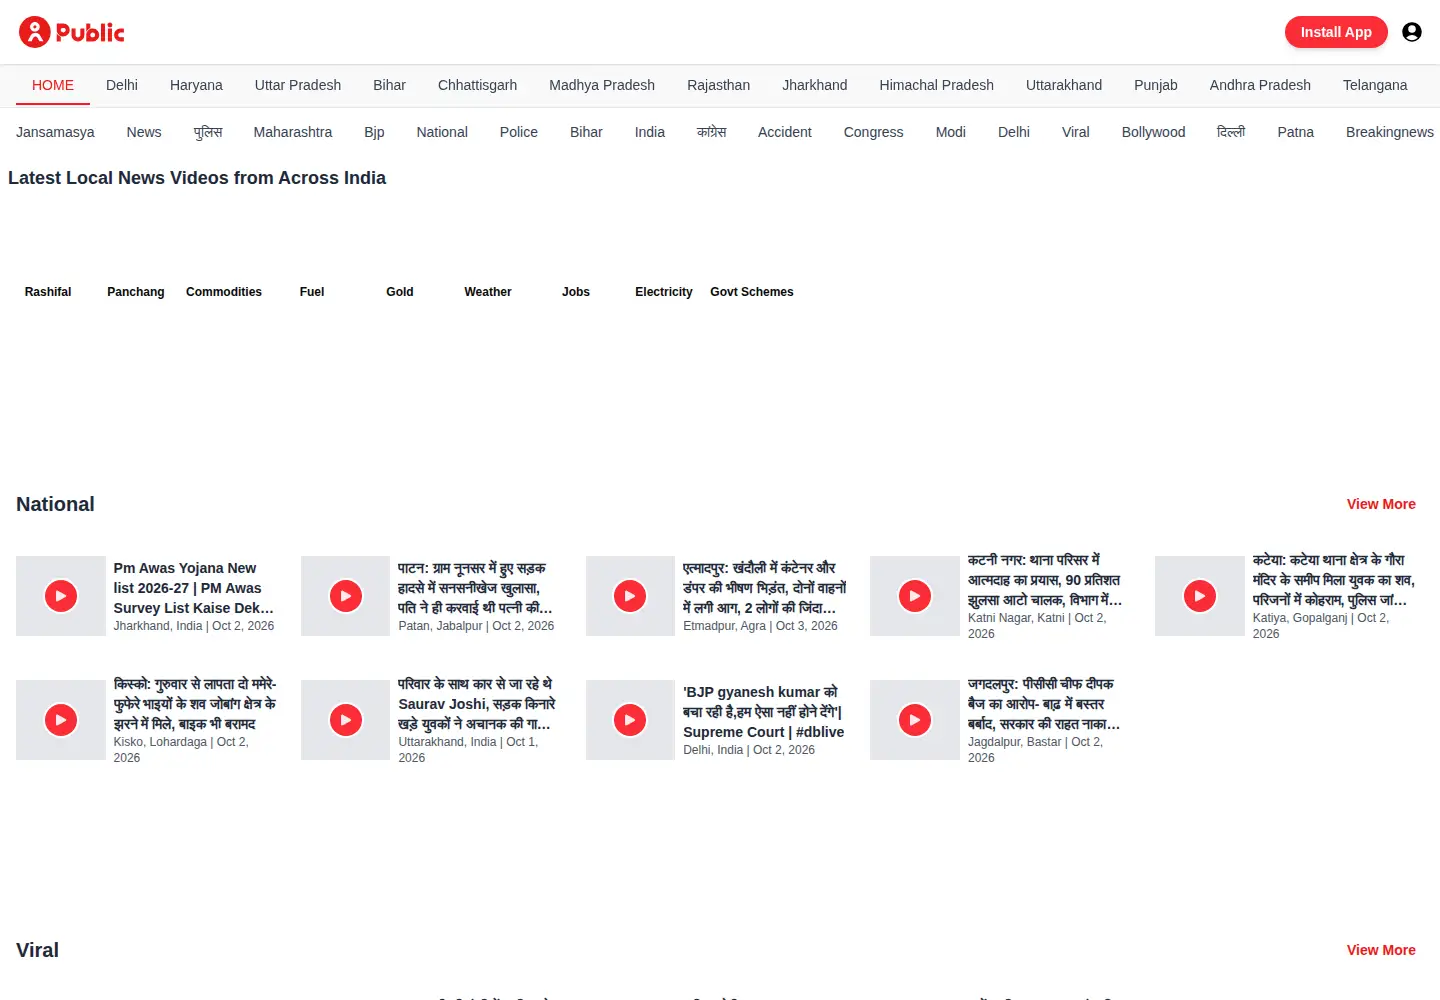This screenshot has height=1000, width=1440.
Task: Open headline Pm Awas Yojana New list 2026-27
Action: 194,588
